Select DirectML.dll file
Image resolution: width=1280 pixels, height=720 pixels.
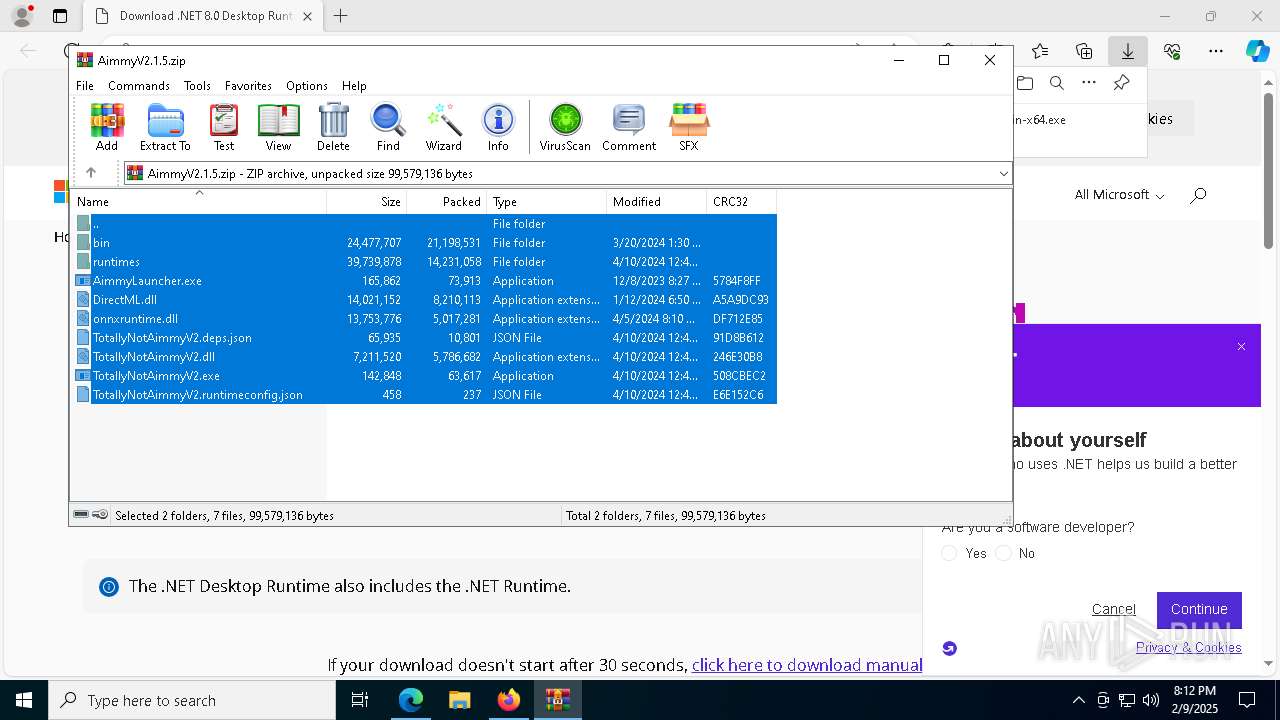[424, 300]
